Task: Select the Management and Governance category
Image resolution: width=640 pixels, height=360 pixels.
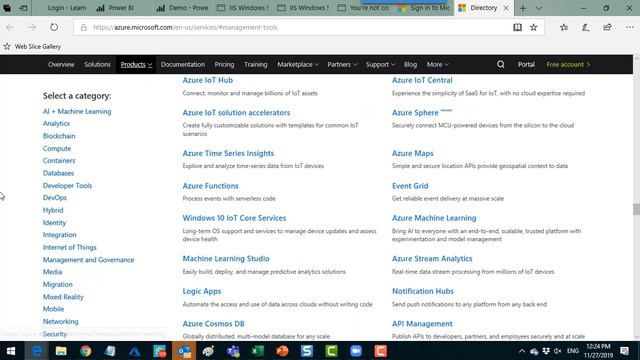Action: [x=88, y=260]
